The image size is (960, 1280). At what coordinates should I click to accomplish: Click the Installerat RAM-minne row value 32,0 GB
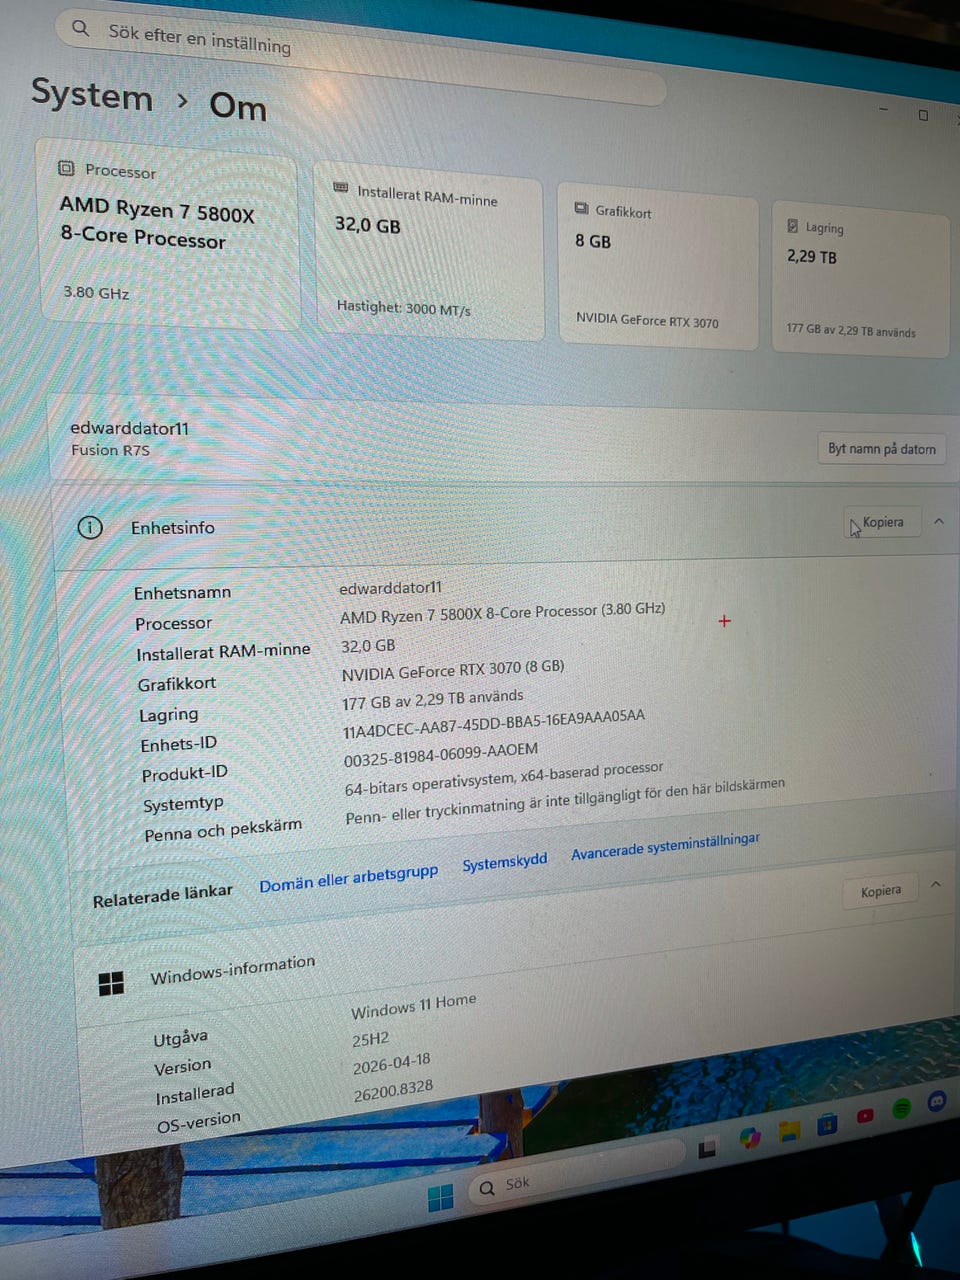pyautogui.click(x=368, y=646)
